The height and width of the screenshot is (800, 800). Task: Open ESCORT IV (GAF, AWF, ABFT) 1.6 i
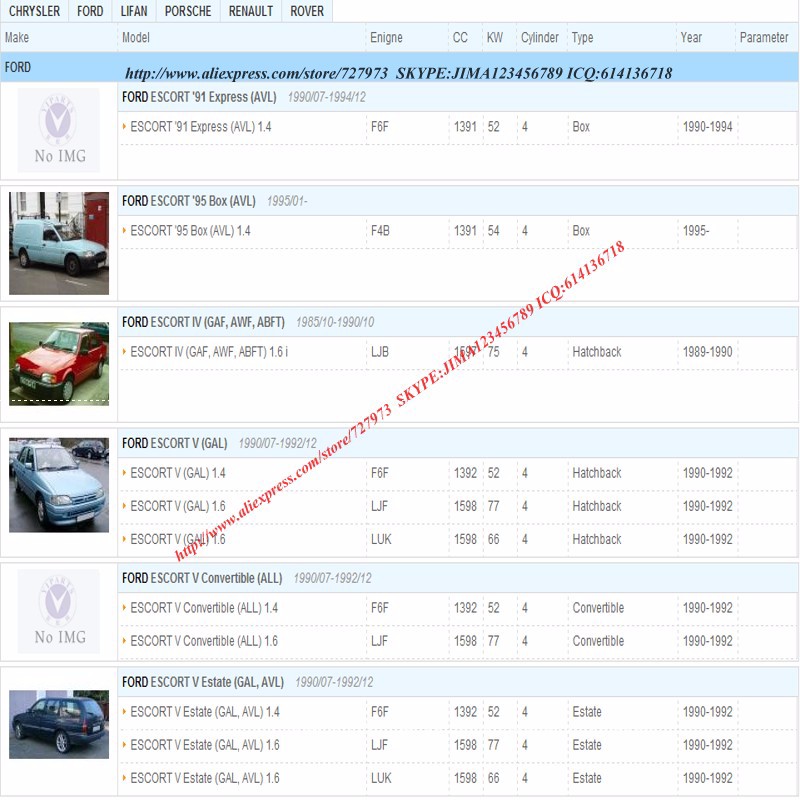click(209, 352)
